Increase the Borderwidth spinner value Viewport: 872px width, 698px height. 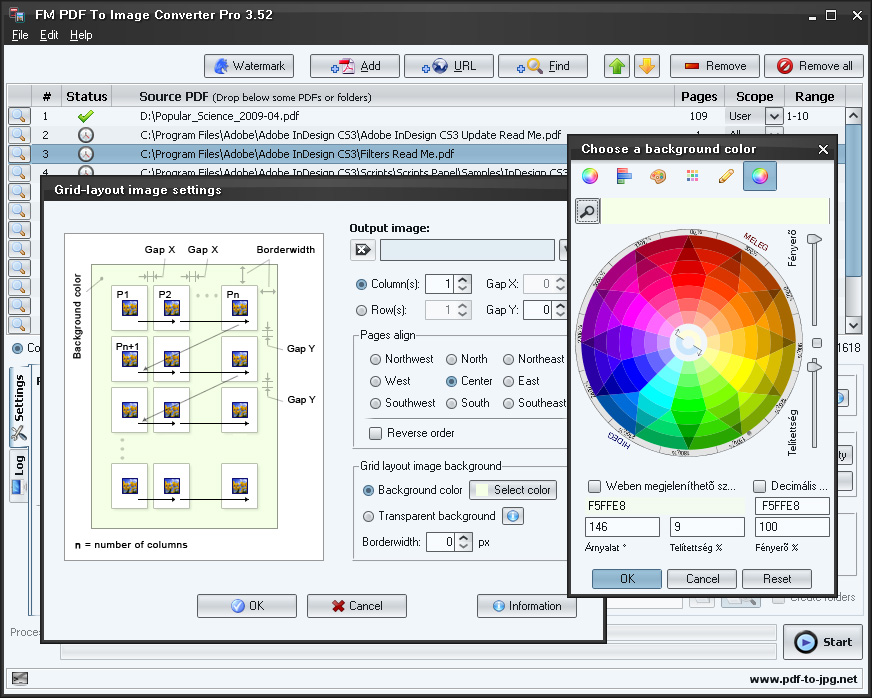click(x=464, y=537)
